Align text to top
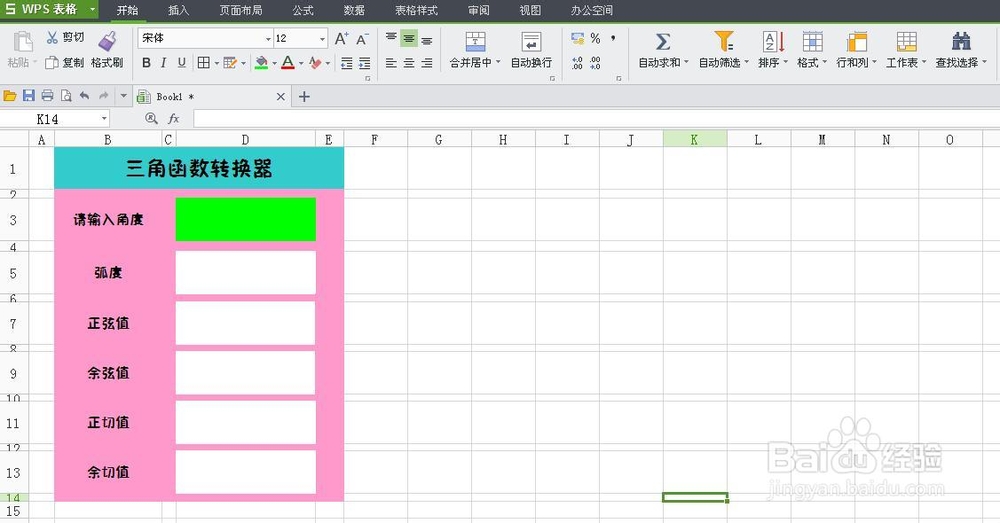Viewport: 1000px width, 523px height. click(x=391, y=38)
